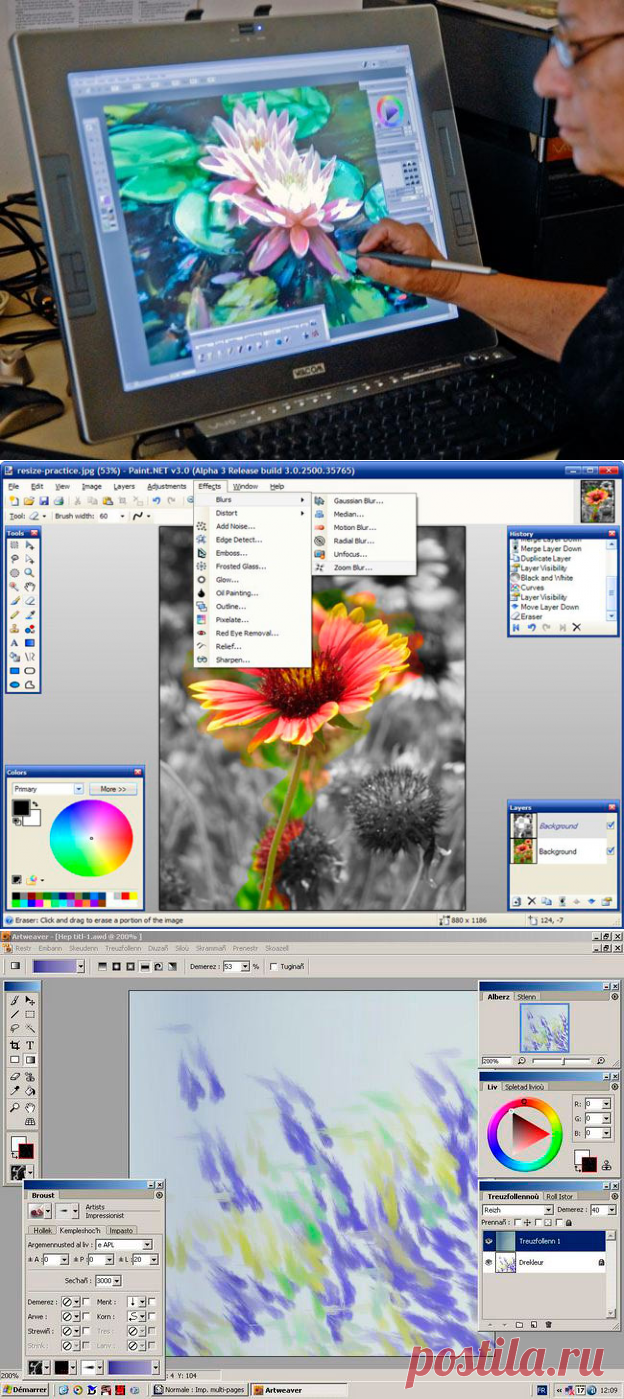Screen dimensions: 624x1399
Task: Switch to the Stlenn tab in preview panel
Action: click(x=527, y=996)
